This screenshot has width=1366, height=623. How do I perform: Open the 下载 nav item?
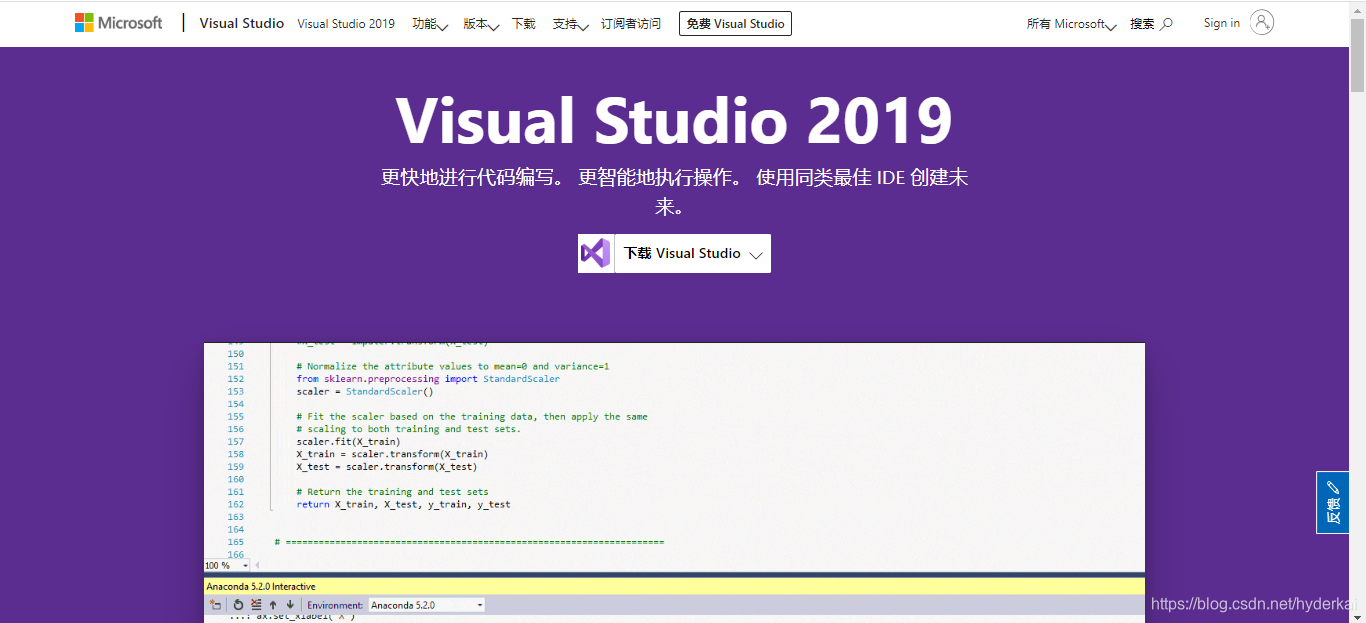coord(523,23)
